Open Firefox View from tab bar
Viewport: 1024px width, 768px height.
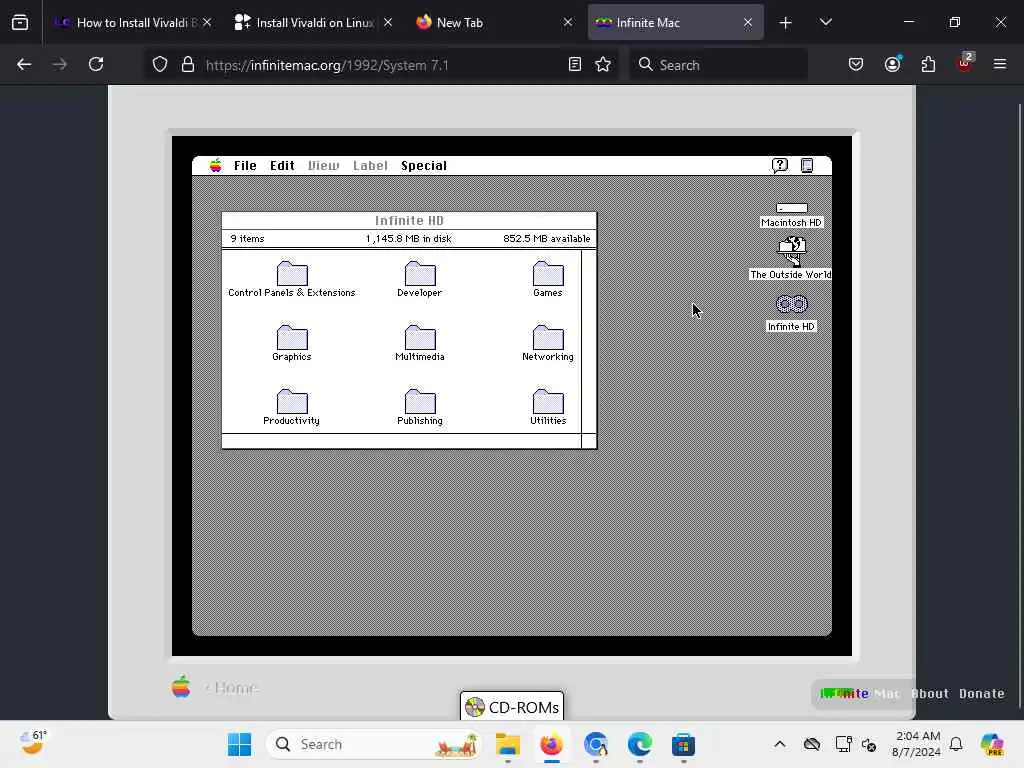[20, 23]
